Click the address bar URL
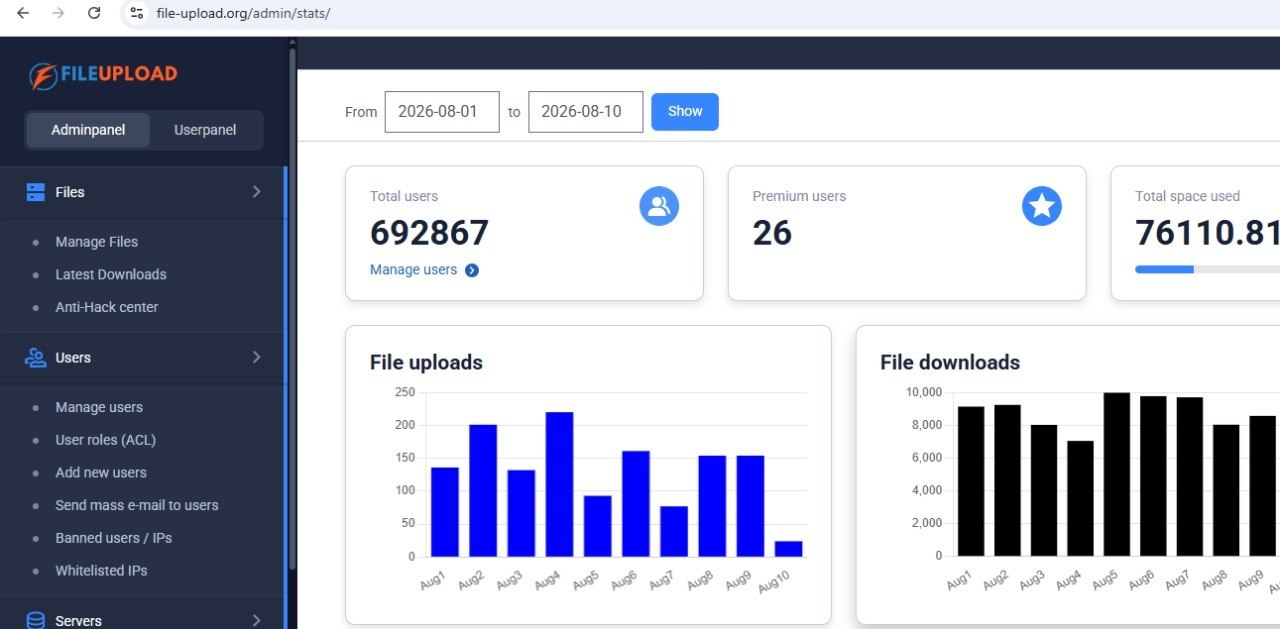This screenshot has height=629, width=1280. [x=243, y=13]
